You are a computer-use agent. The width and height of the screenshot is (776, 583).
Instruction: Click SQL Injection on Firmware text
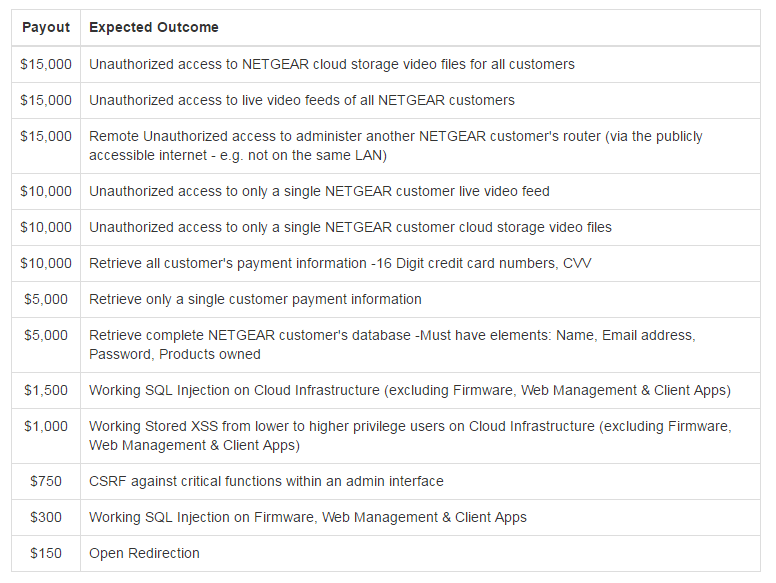coord(308,517)
